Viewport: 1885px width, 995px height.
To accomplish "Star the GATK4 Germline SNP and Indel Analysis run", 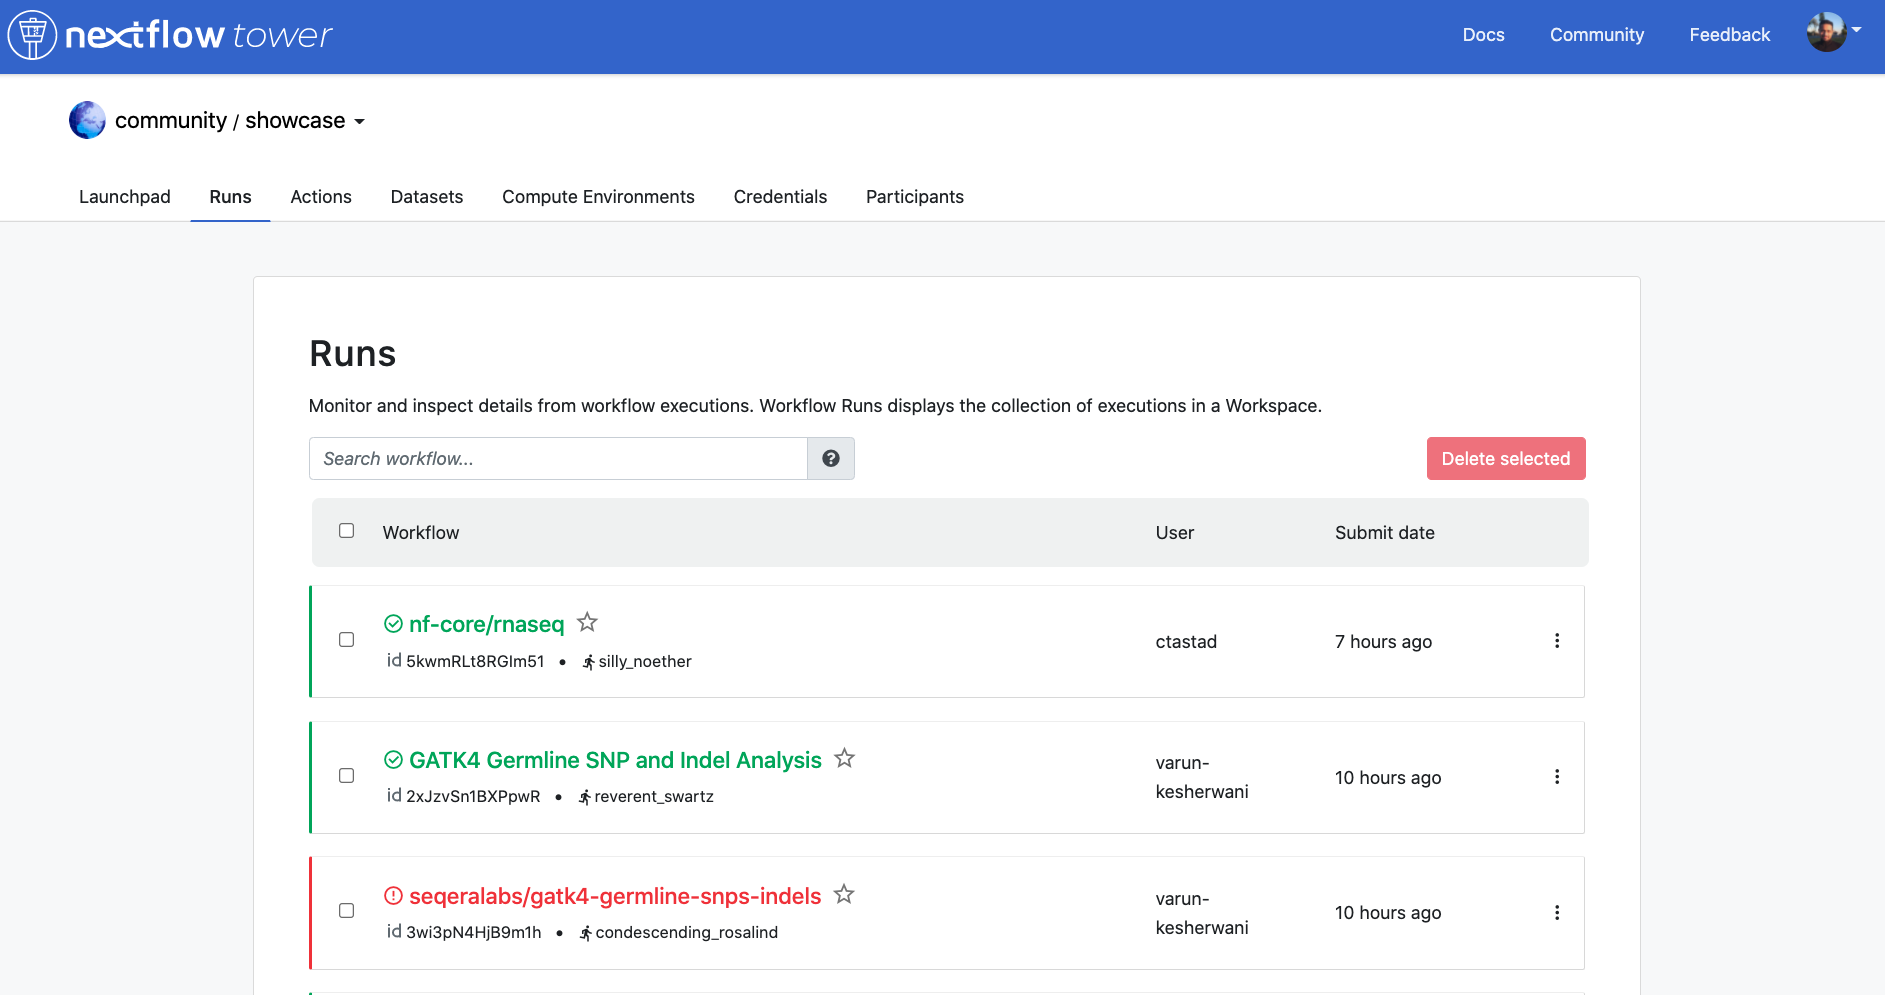I will coord(844,758).
